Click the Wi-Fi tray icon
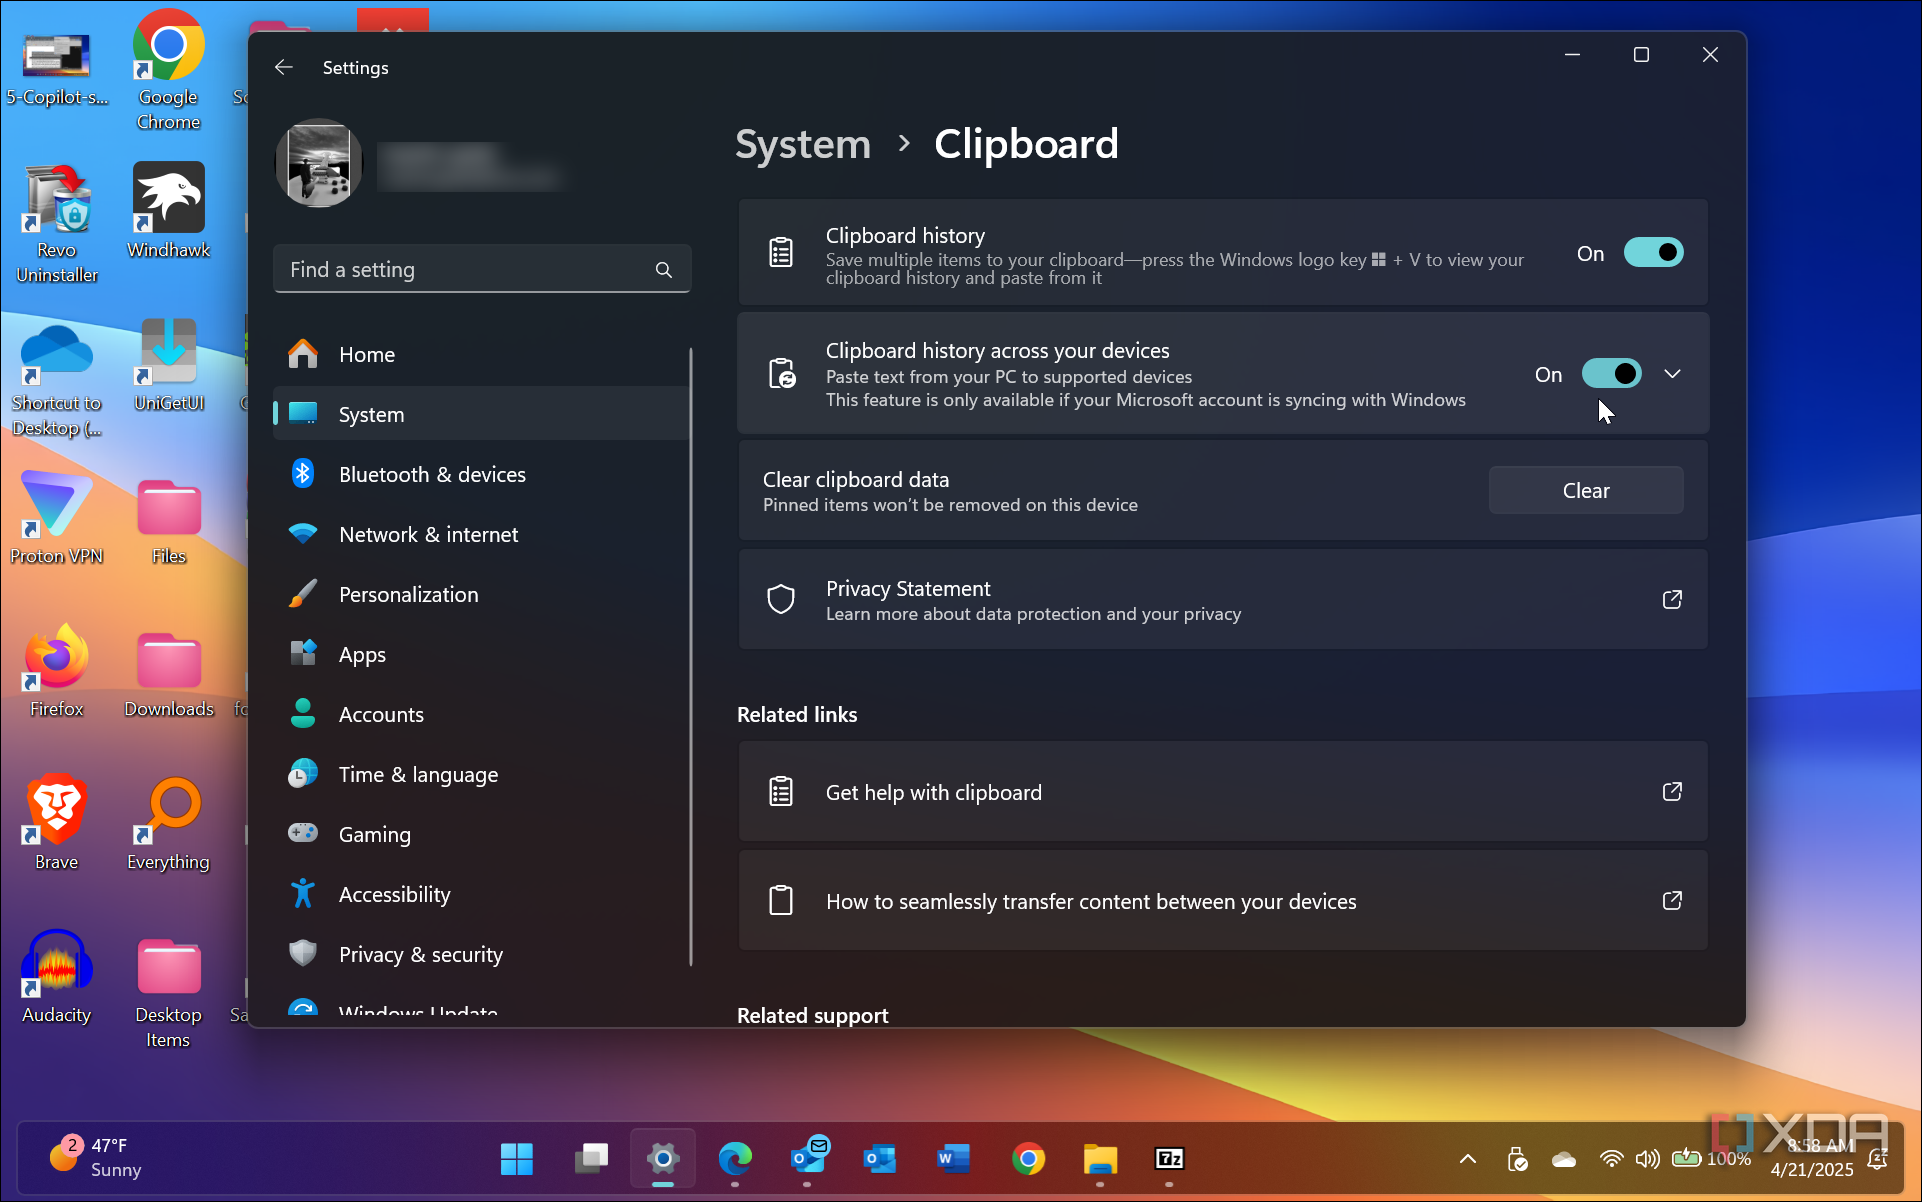The width and height of the screenshot is (1922, 1202). [1611, 1159]
